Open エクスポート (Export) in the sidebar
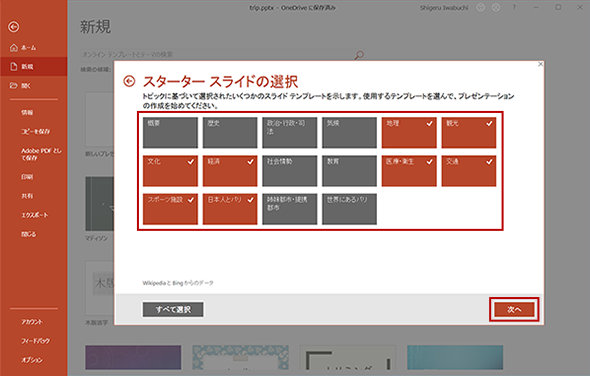The width and height of the screenshot is (590, 376). [34, 215]
